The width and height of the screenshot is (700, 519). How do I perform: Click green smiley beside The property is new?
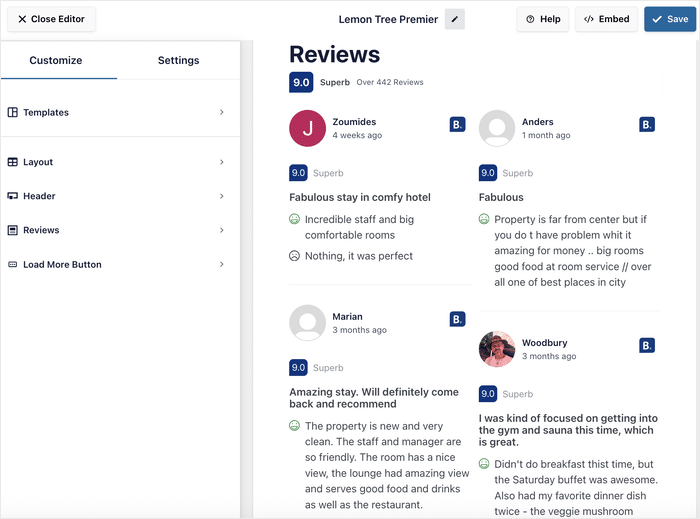coord(294,426)
